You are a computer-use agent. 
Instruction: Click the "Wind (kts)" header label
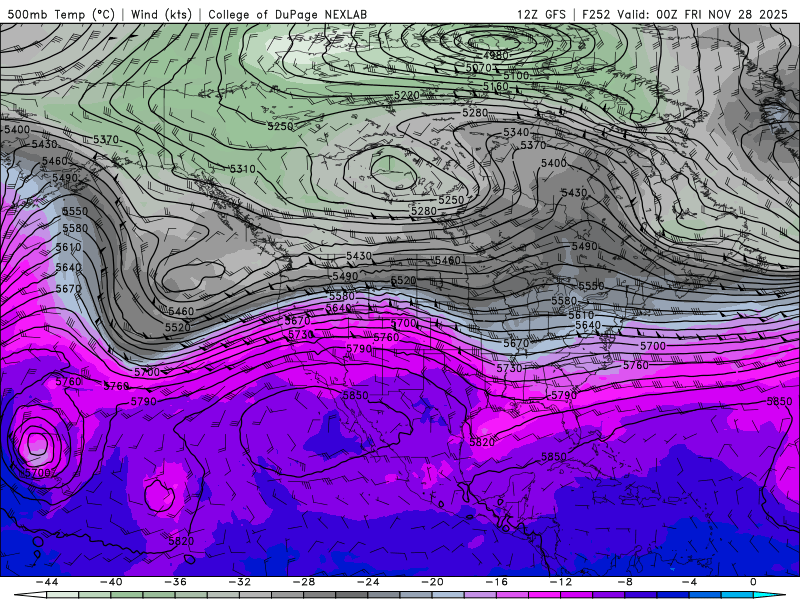pos(161,14)
